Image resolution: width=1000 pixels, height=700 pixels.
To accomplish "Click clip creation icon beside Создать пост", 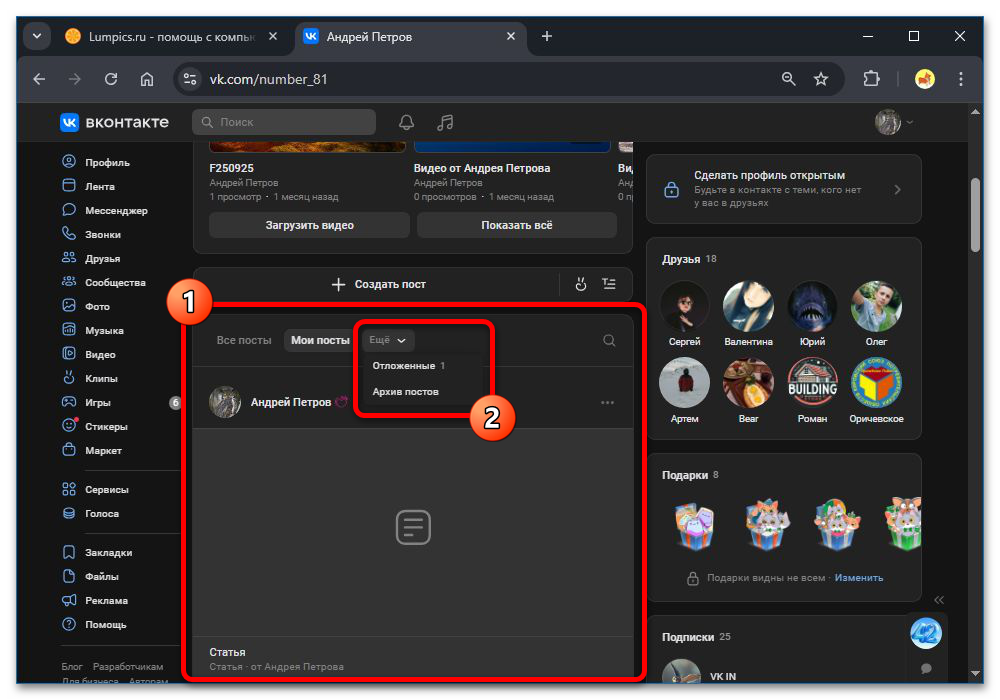I will coord(580,284).
